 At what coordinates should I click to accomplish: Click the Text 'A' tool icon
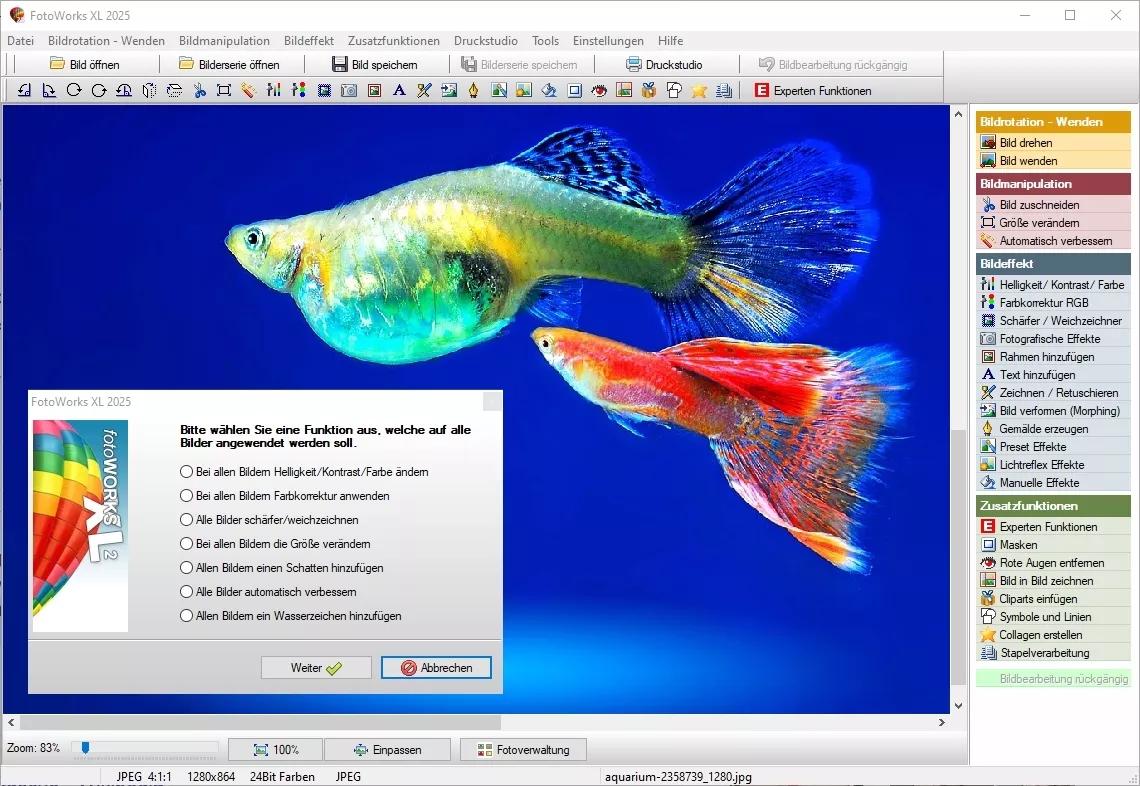coord(399,91)
